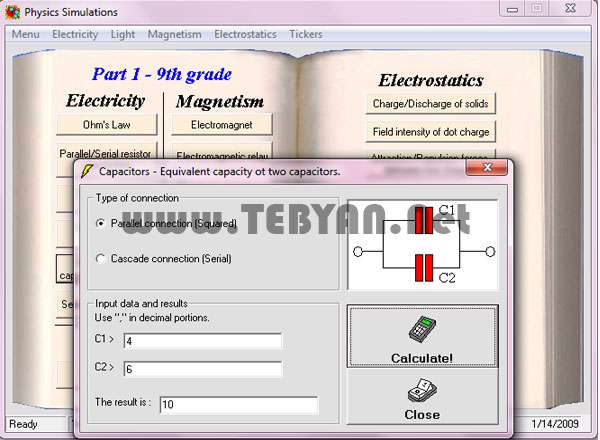Click the calculator icon on Calculate button
This screenshot has height=440, width=600.
click(x=422, y=329)
